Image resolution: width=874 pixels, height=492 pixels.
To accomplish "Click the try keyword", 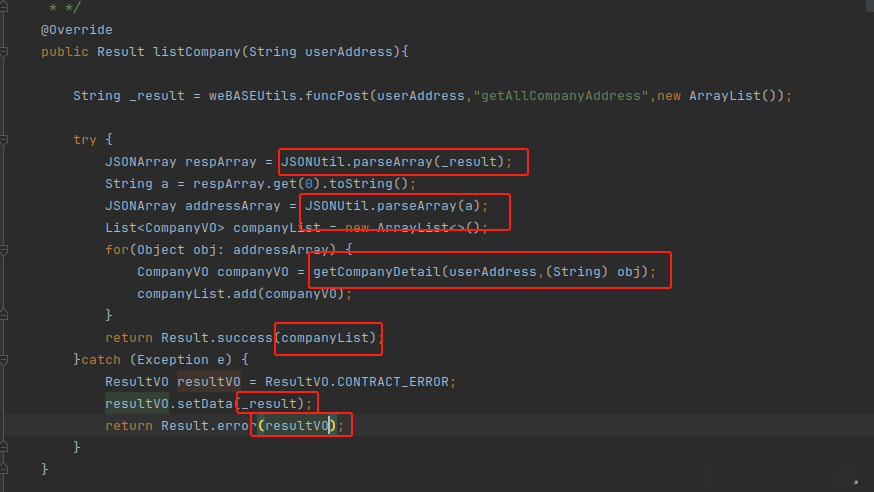I will (85, 140).
